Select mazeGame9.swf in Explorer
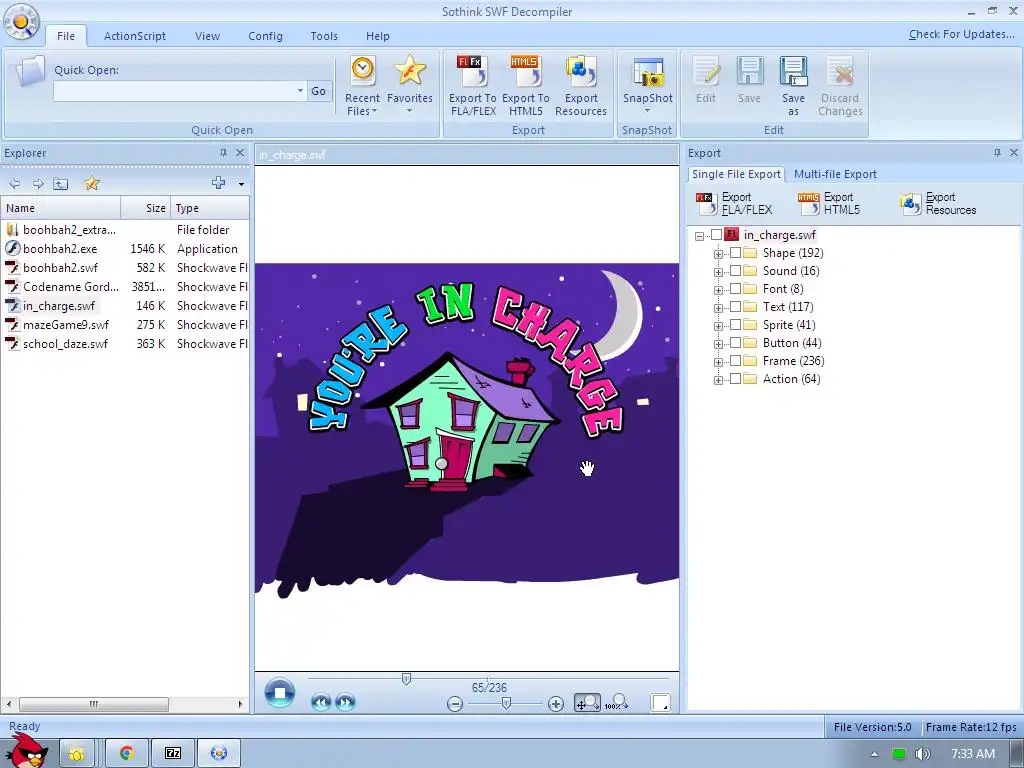 65,325
